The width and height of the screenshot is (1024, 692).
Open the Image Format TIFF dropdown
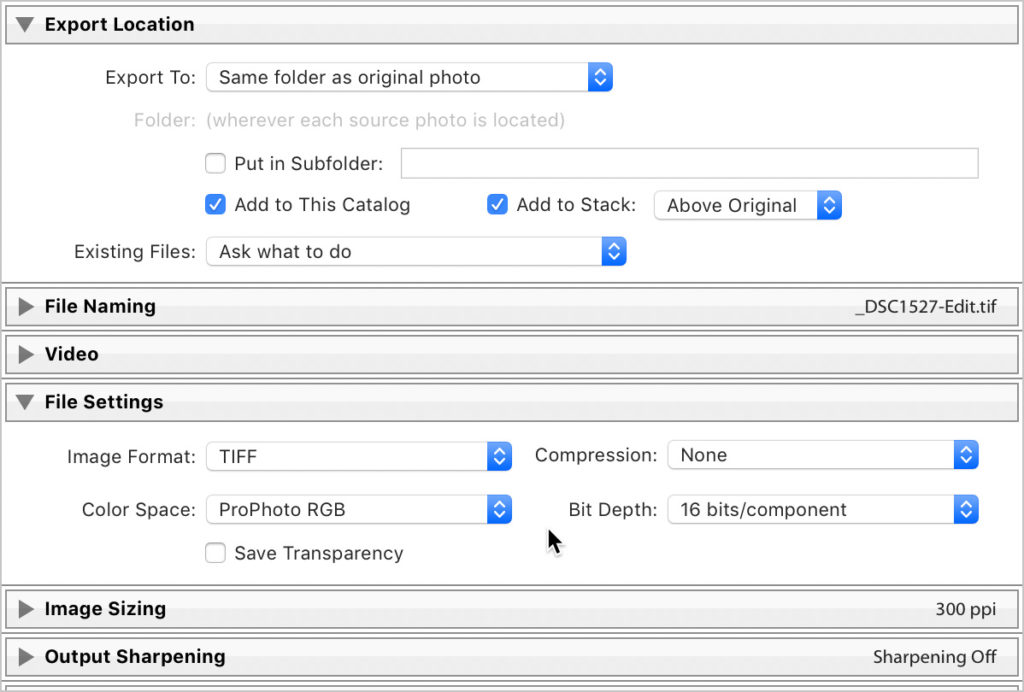click(359, 456)
